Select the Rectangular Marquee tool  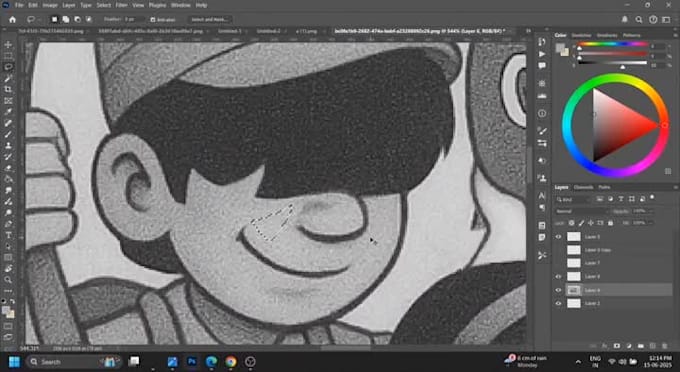(x=8, y=56)
